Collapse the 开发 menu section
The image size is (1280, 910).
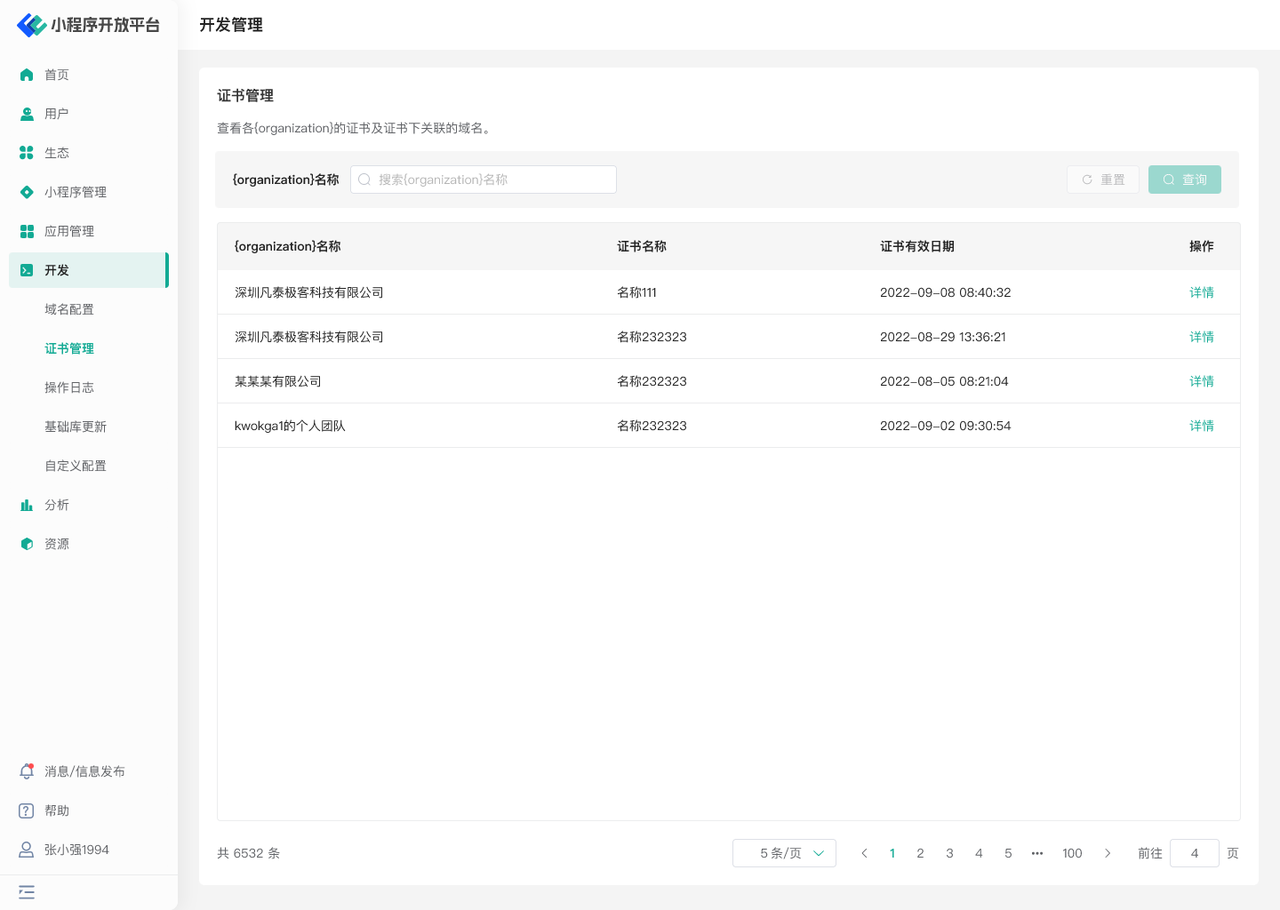pos(88,270)
